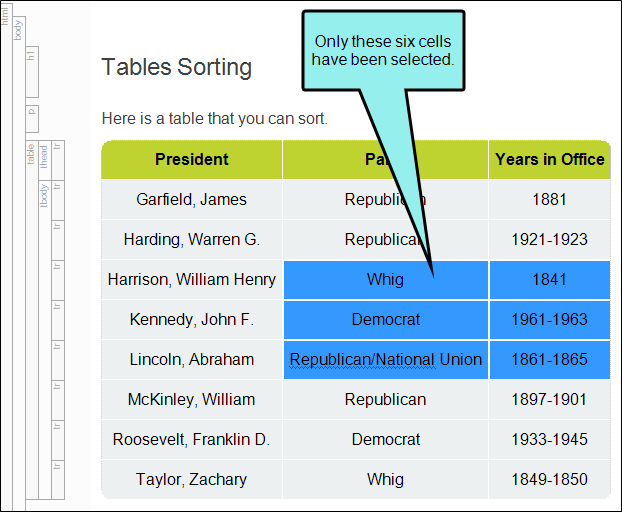Click the President column header
The width and height of the screenshot is (622, 512).
[x=192, y=159]
